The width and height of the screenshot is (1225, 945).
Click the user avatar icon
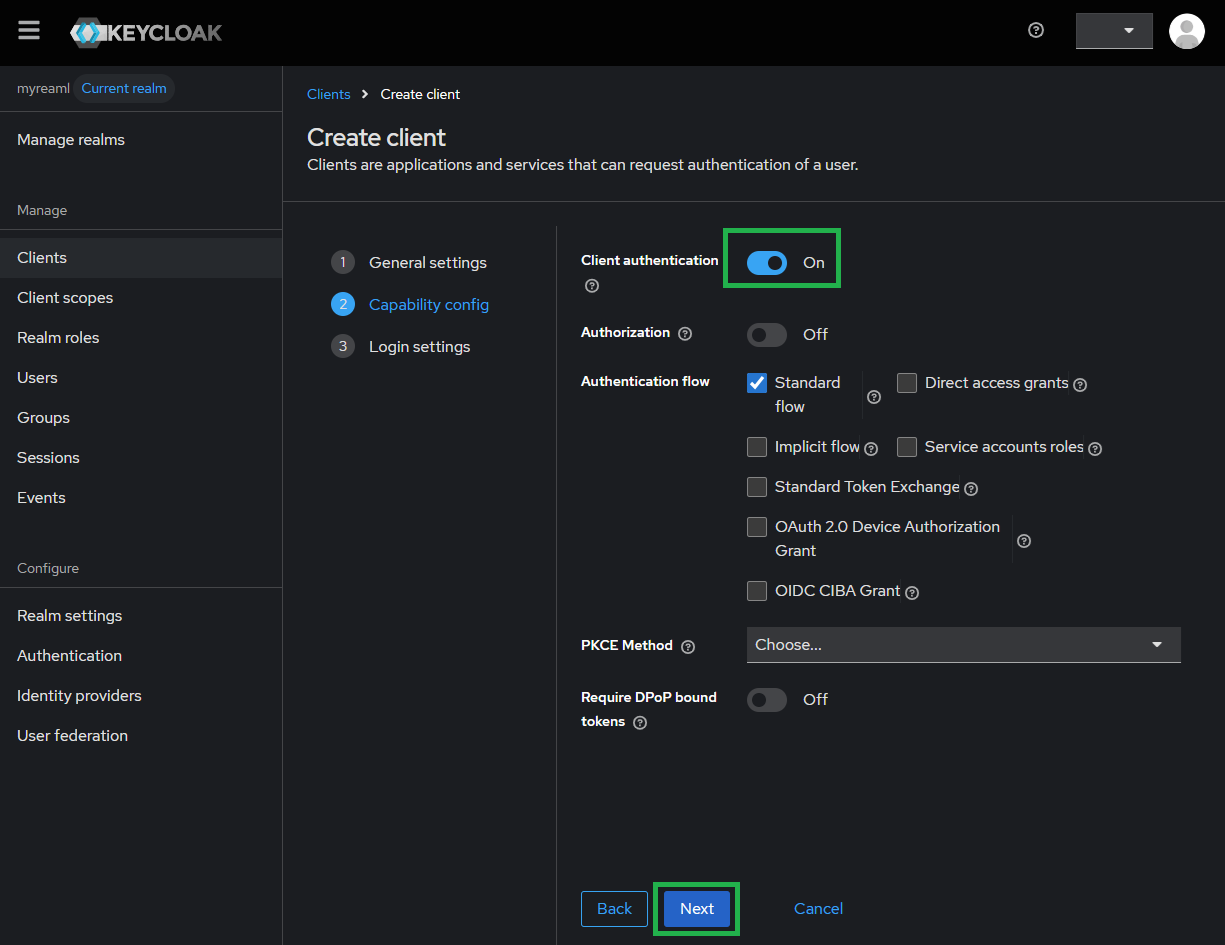click(x=1186, y=31)
